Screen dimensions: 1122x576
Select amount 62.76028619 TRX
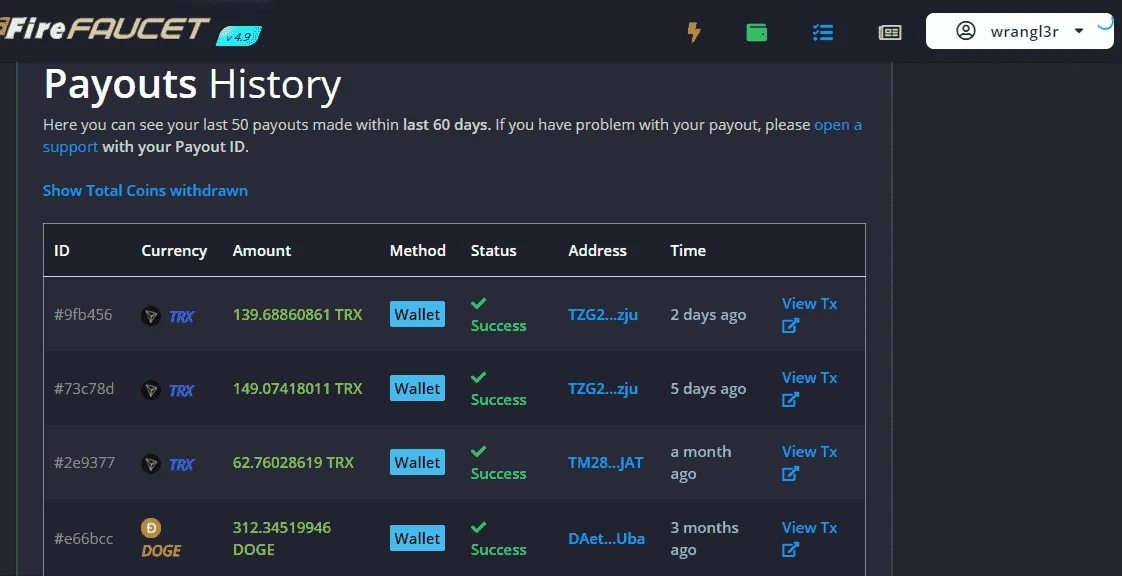[293, 462]
